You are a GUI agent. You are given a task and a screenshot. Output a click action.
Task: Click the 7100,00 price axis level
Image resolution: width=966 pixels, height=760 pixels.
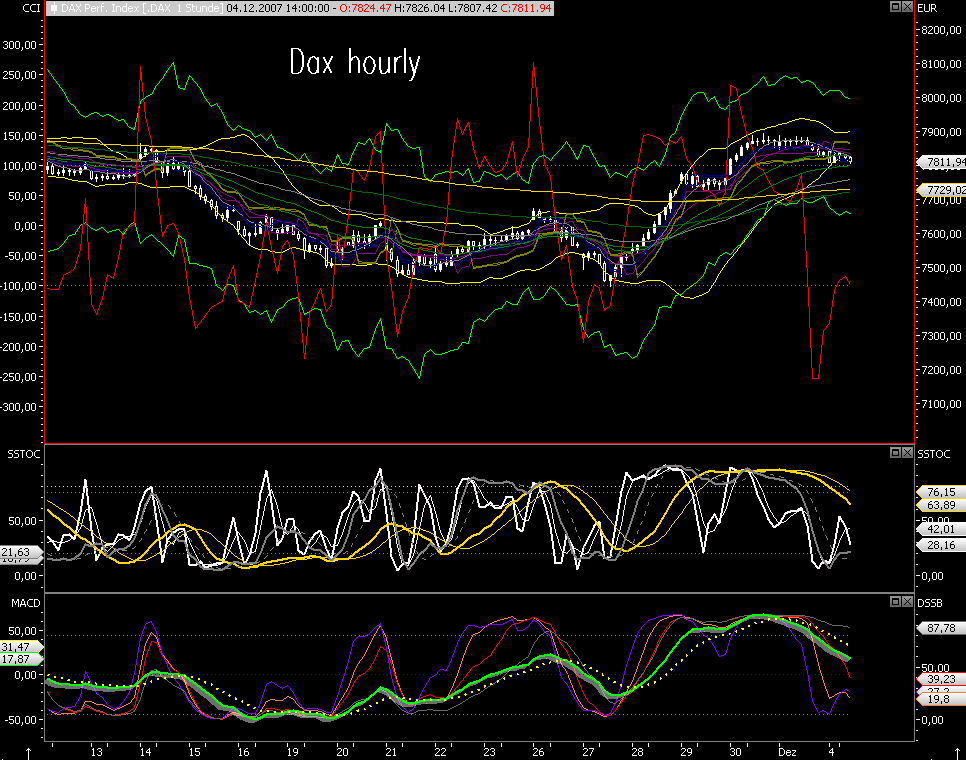point(941,404)
